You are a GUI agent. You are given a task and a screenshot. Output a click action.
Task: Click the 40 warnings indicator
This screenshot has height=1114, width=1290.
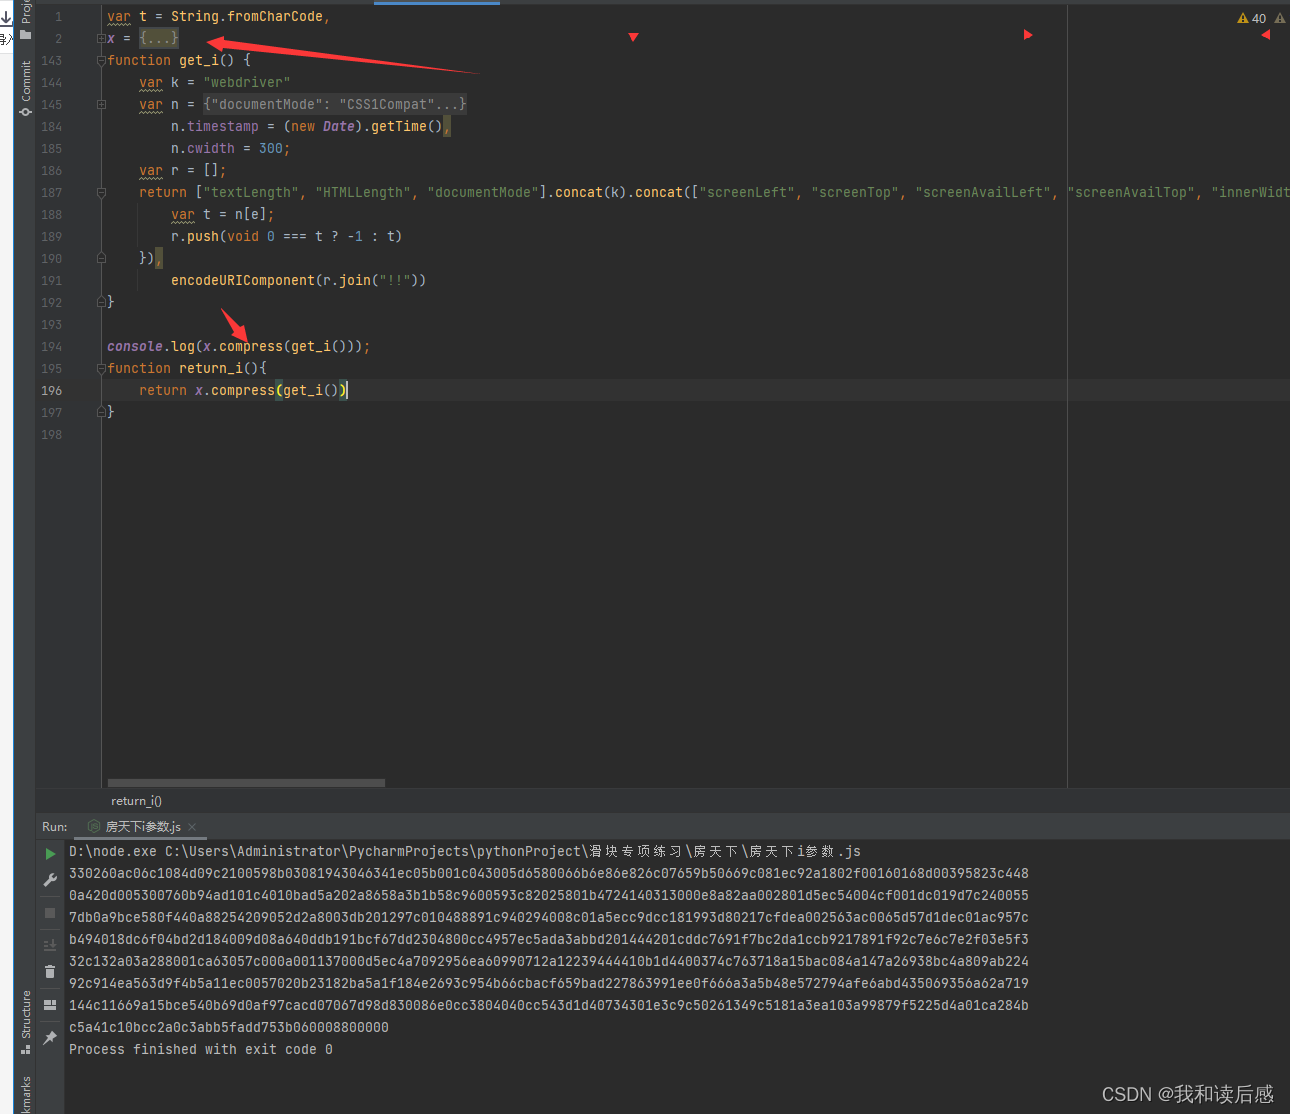1252,18
